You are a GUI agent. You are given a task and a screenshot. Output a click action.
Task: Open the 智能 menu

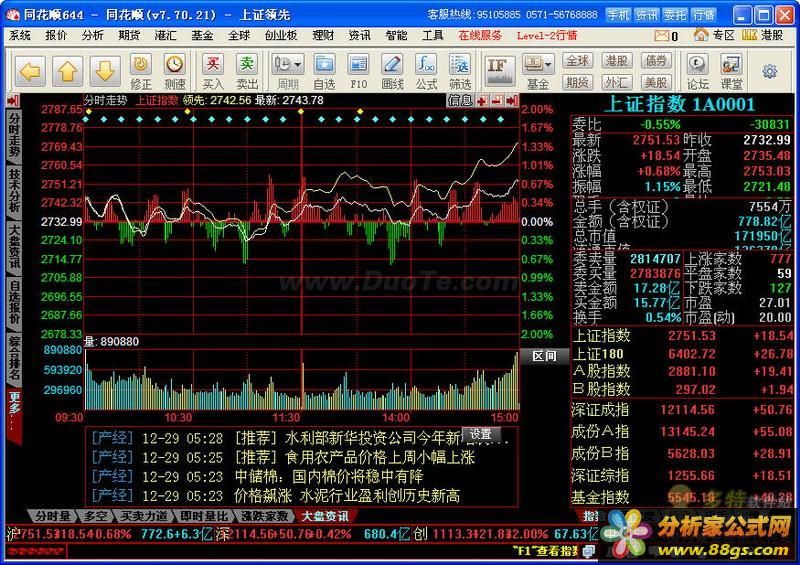pos(396,35)
